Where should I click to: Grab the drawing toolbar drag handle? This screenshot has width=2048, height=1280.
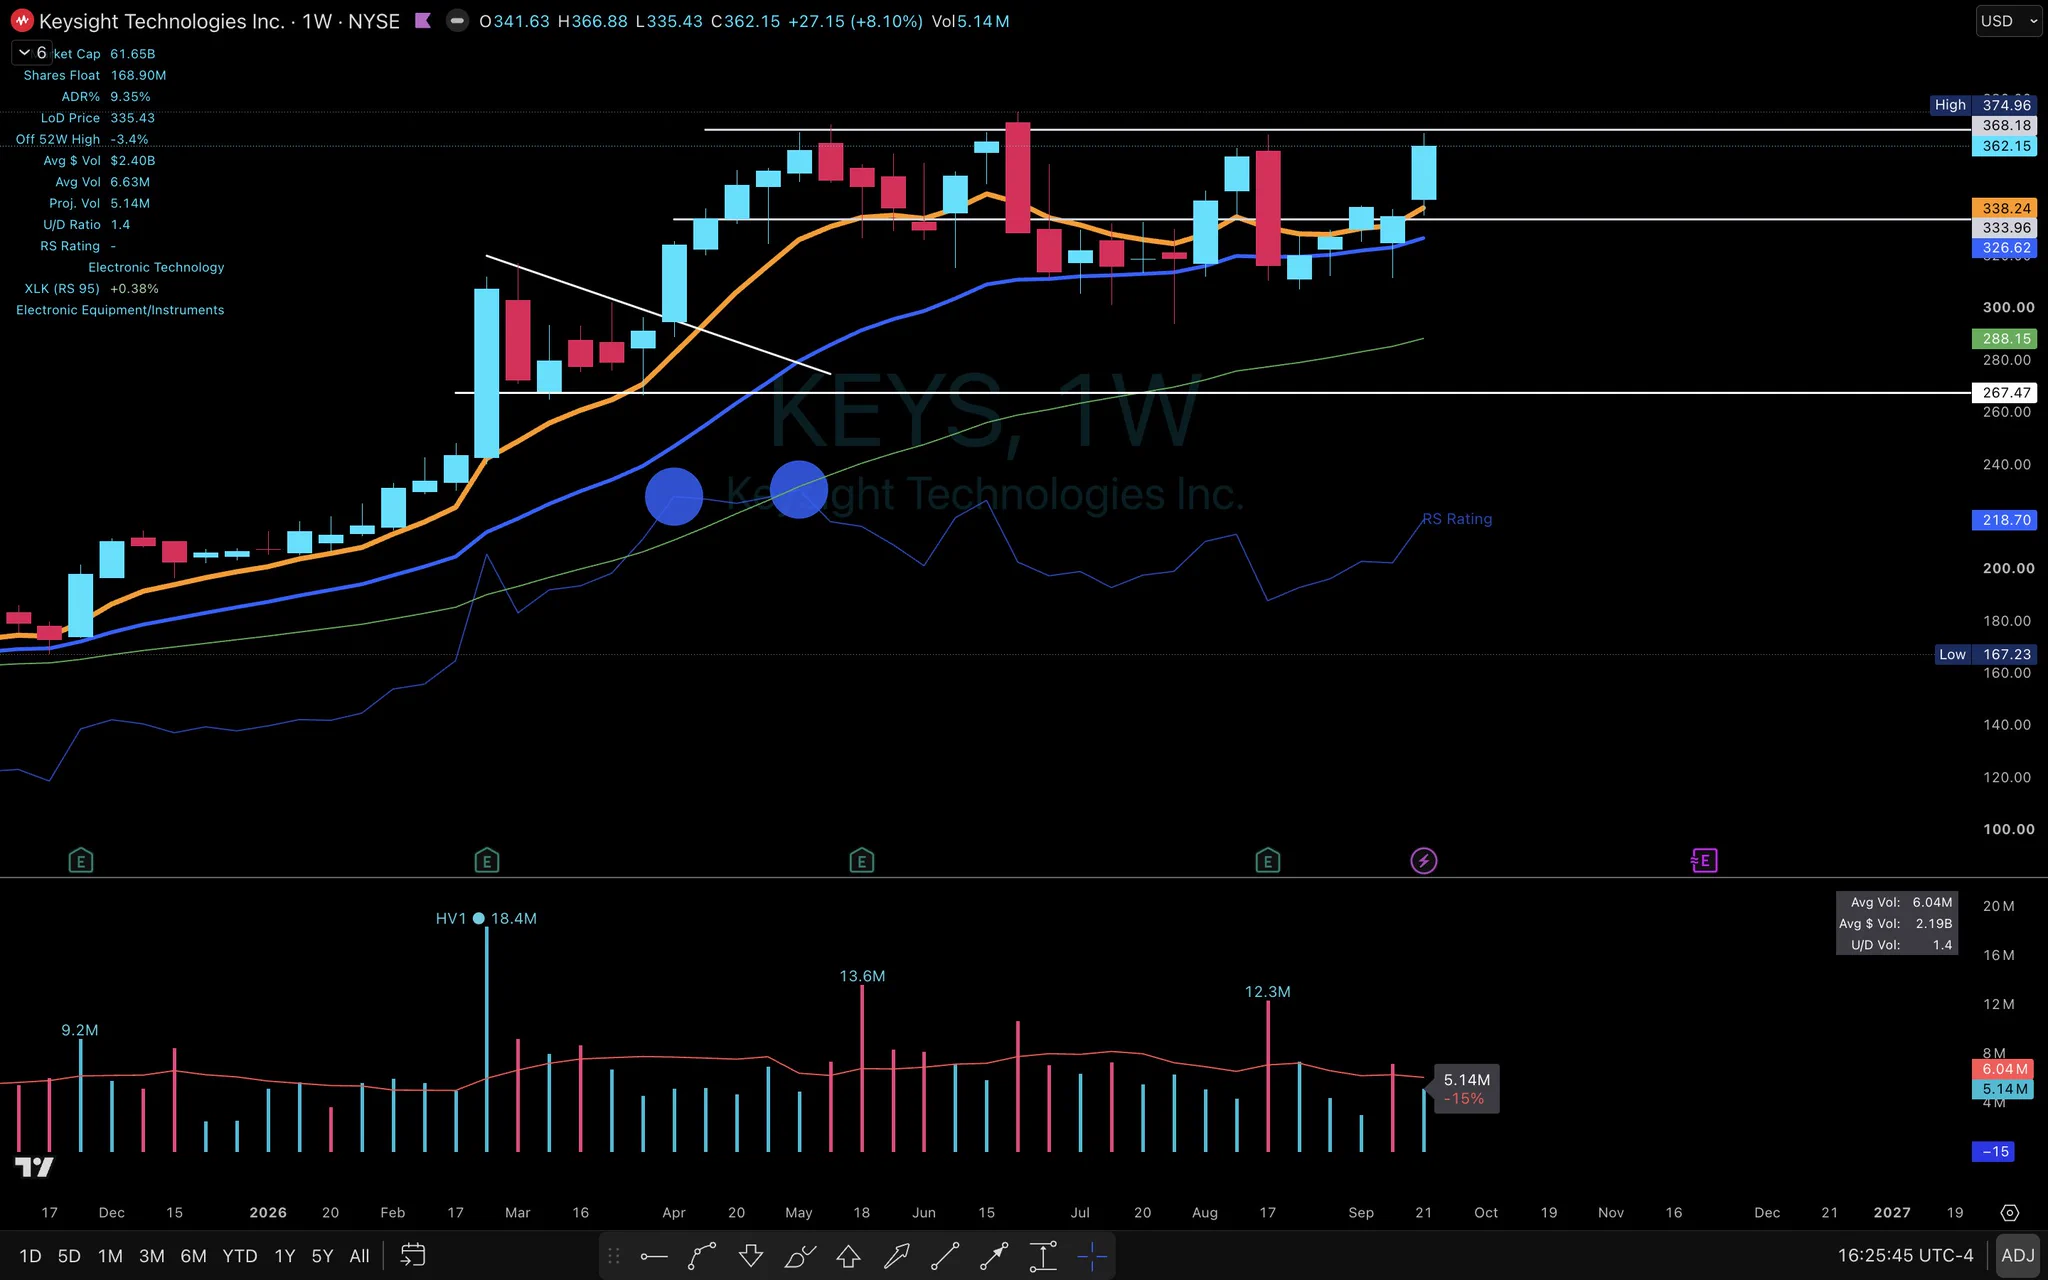[x=614, y=1256]
